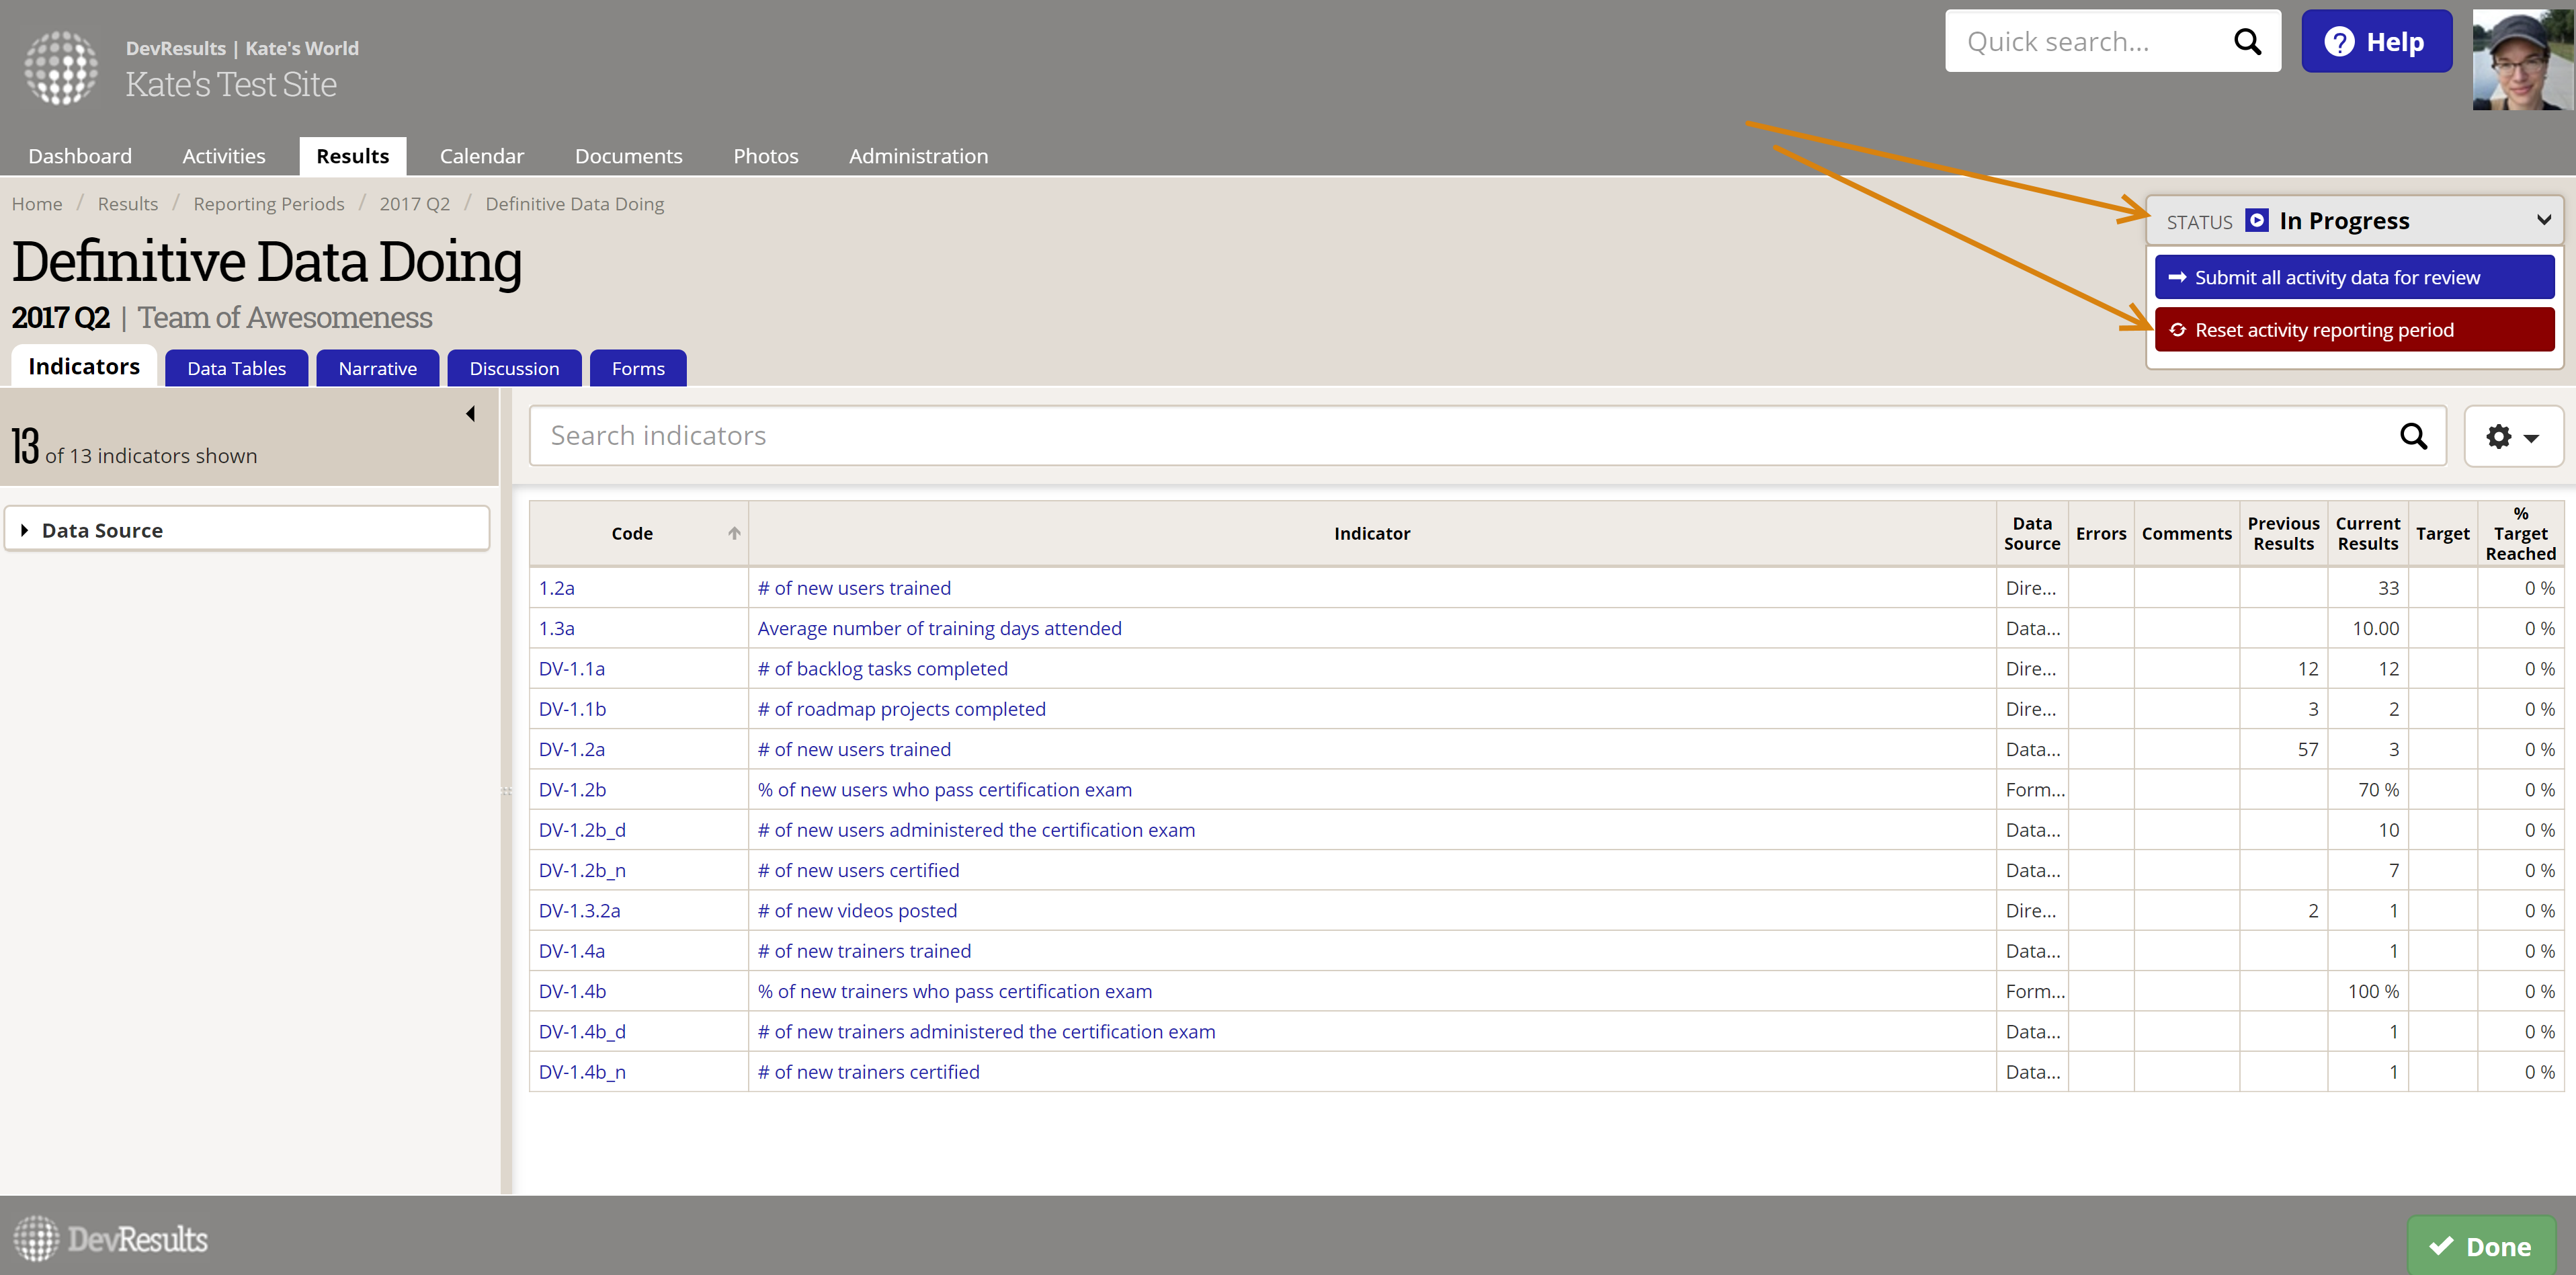The width and height of the screenshot is (2576, 1275).
Task: Open the Administration menu
Action: tap(918, 156)
